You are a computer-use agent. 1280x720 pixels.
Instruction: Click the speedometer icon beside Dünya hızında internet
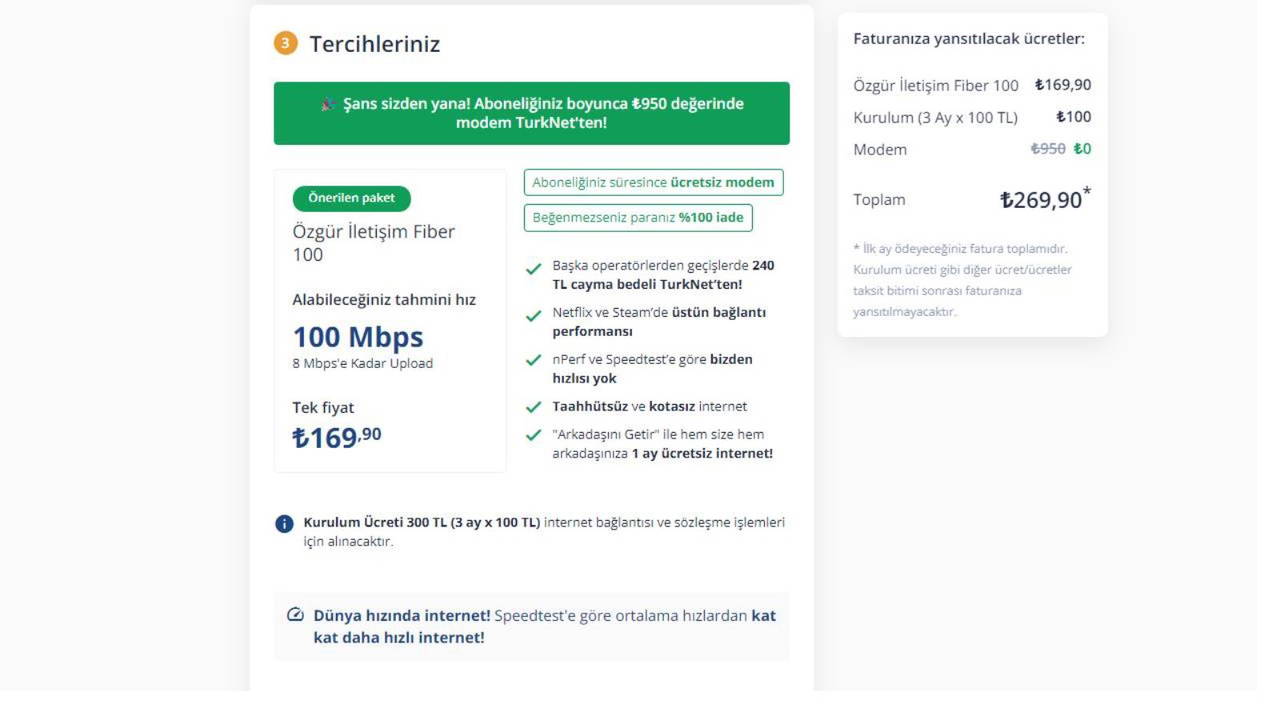click(x=295, y=615)
